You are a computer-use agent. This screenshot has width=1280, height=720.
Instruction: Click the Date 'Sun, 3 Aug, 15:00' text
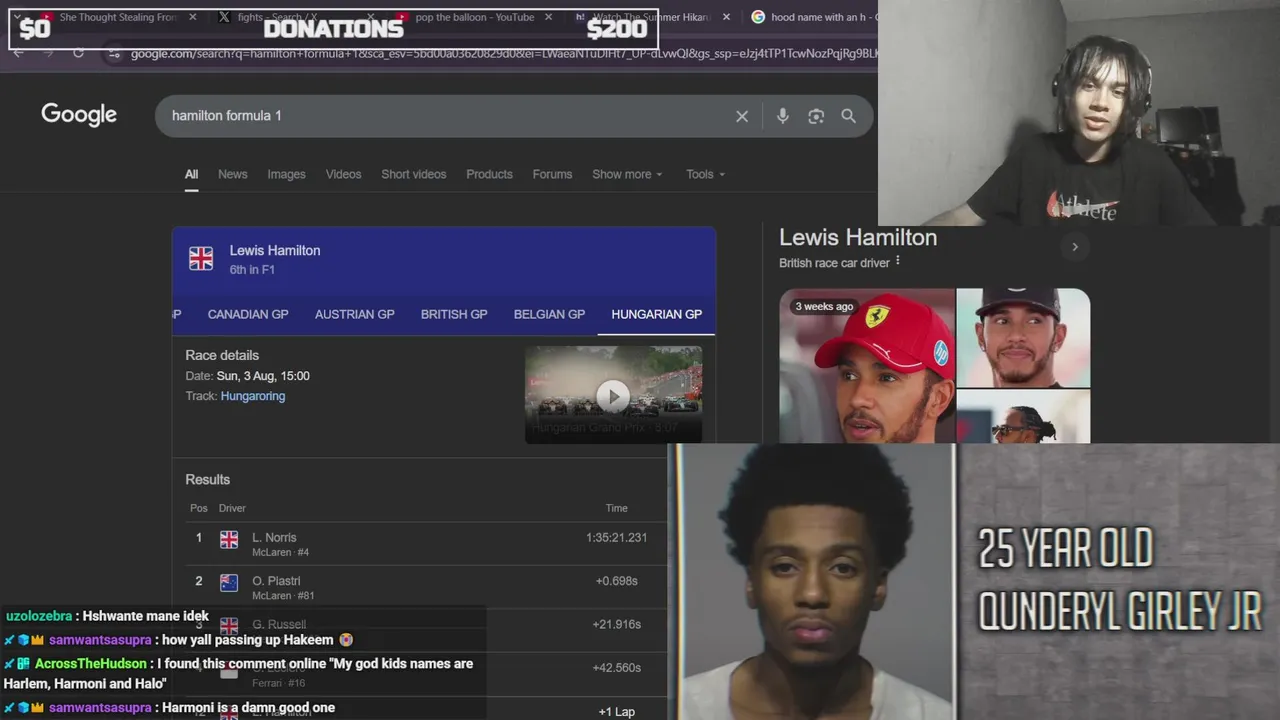263,376
